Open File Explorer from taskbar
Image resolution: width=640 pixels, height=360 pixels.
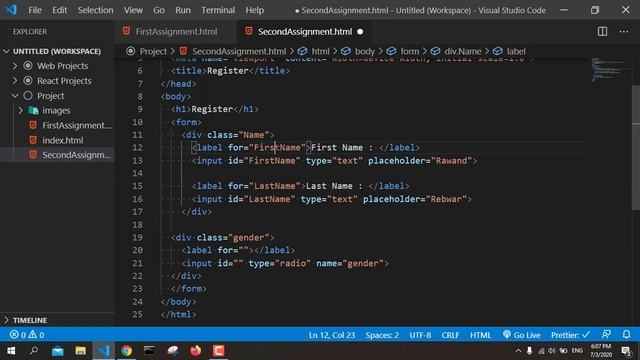tap(80, 351)
